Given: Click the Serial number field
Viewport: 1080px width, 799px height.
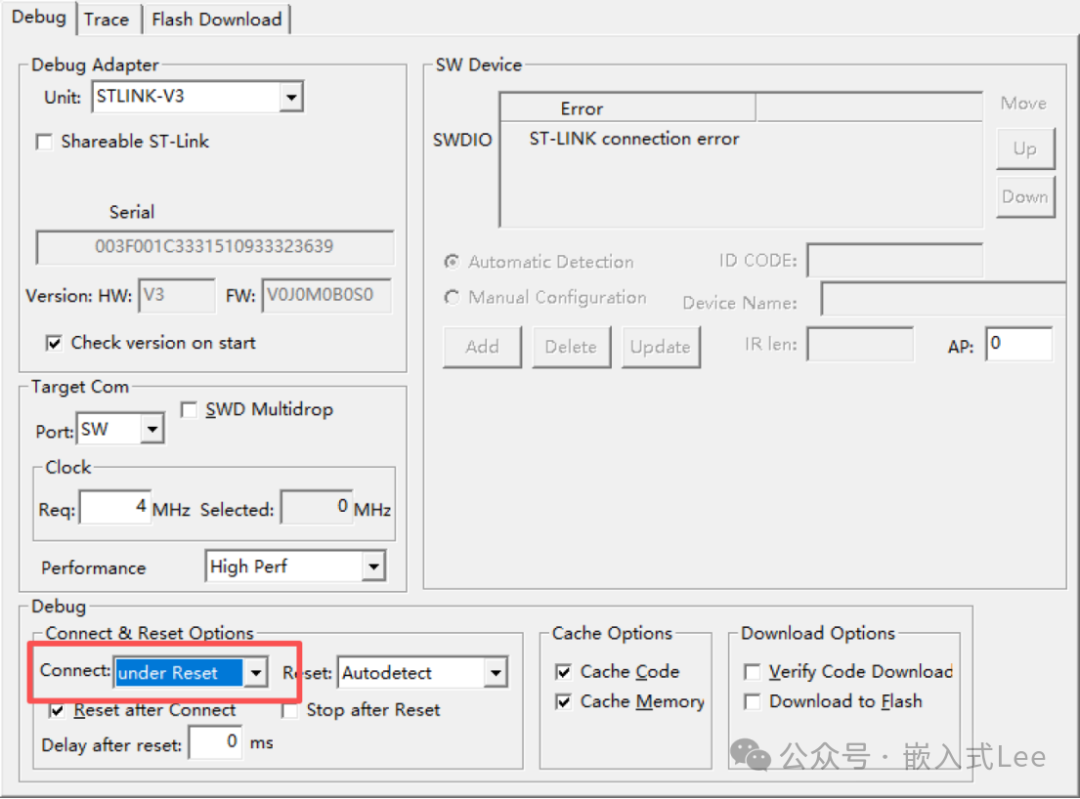Looking at the screenshot, I should (214, 247).
